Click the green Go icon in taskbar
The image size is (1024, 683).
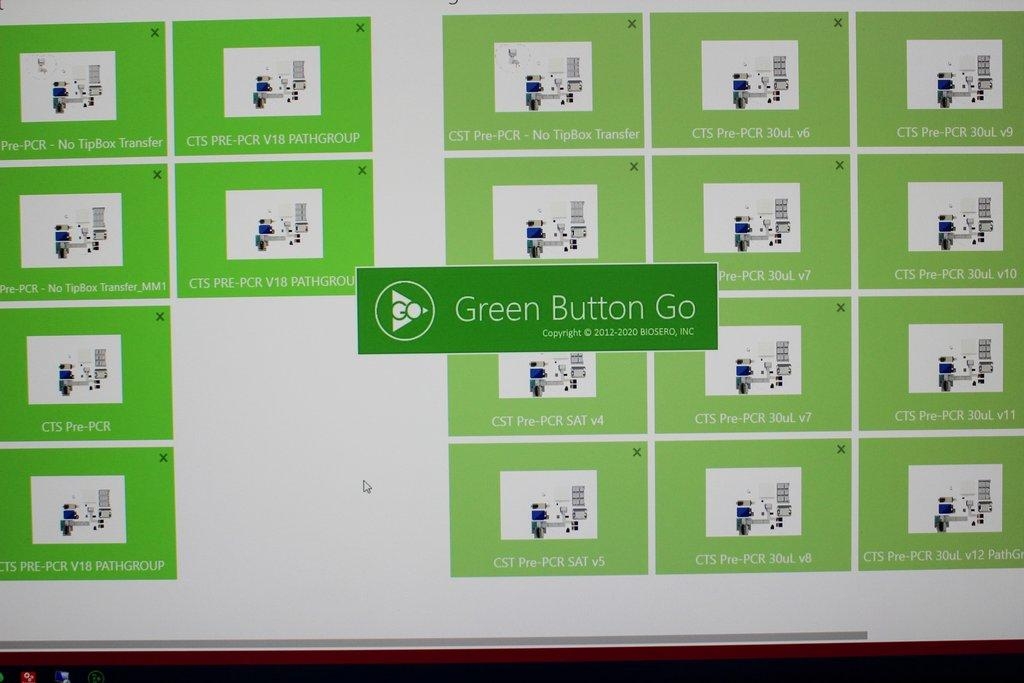pyautogui.click(x=95, y=677)
